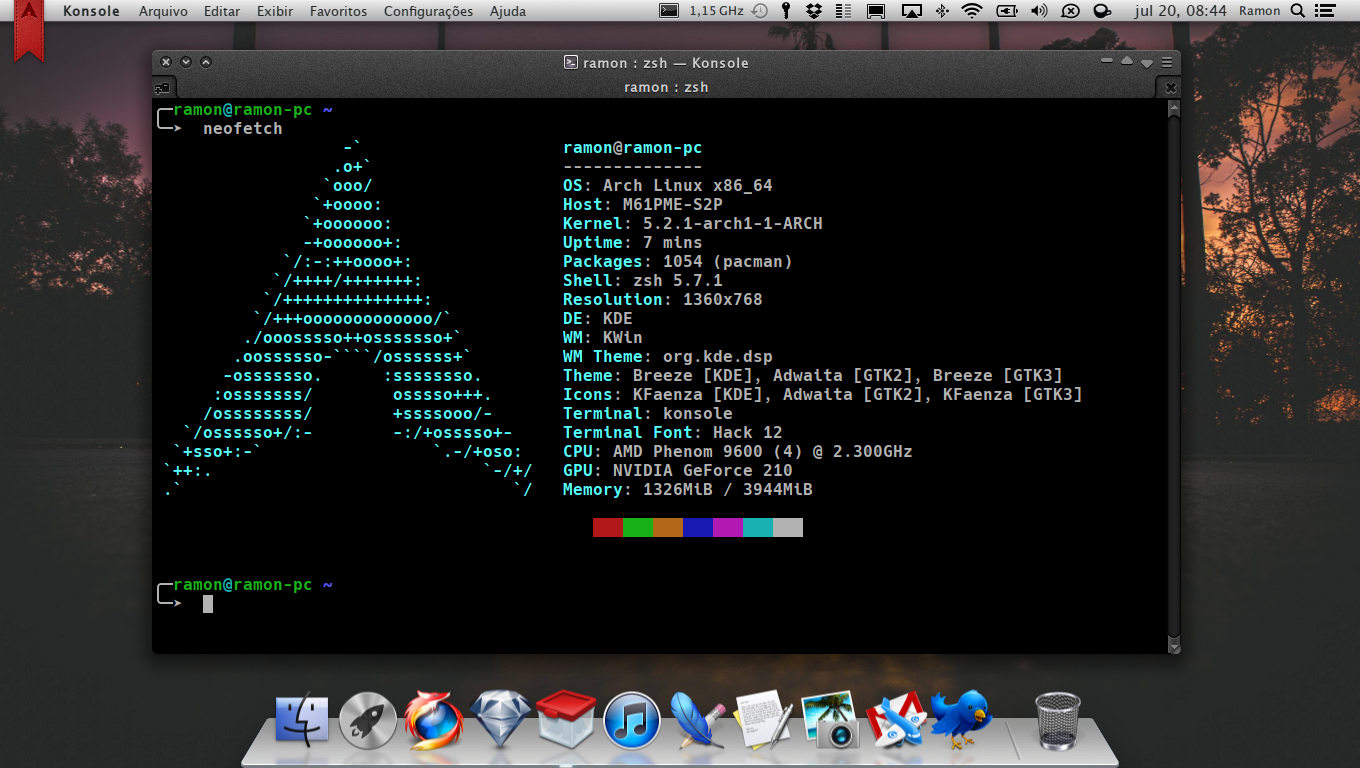Launch the rocket Launchpad icon in dock
The height and width of the screenshot is (768, 1360).
coord(368,721)
